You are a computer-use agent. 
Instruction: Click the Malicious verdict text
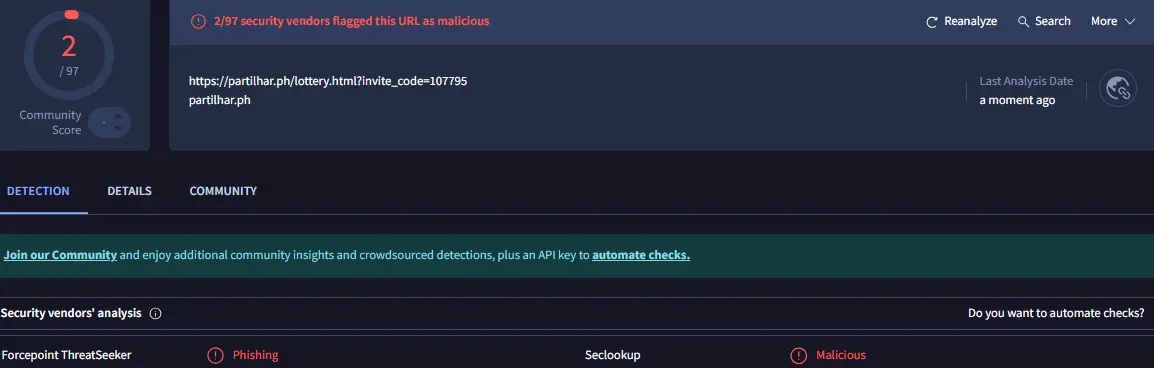(840, 355)
